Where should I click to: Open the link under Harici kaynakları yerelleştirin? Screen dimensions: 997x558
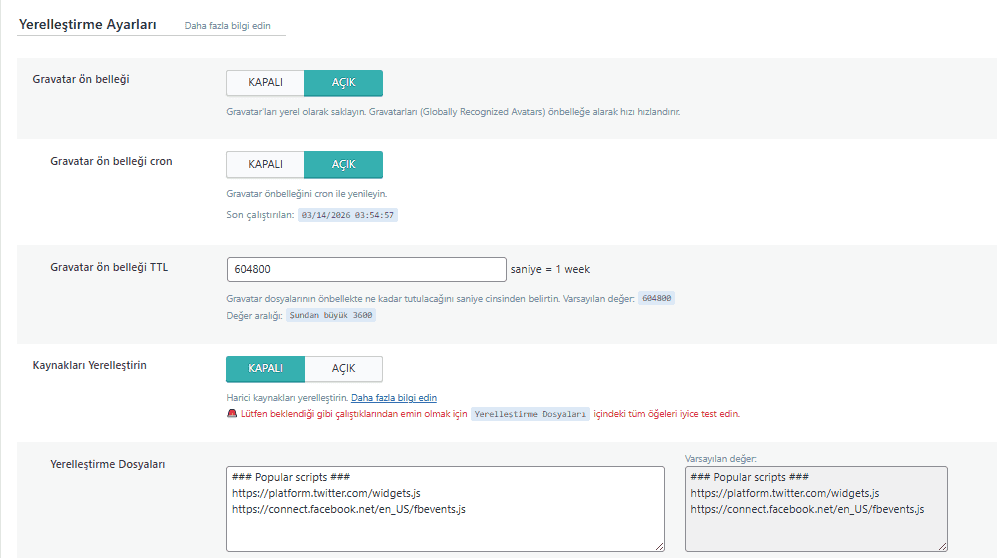point(393,398)
